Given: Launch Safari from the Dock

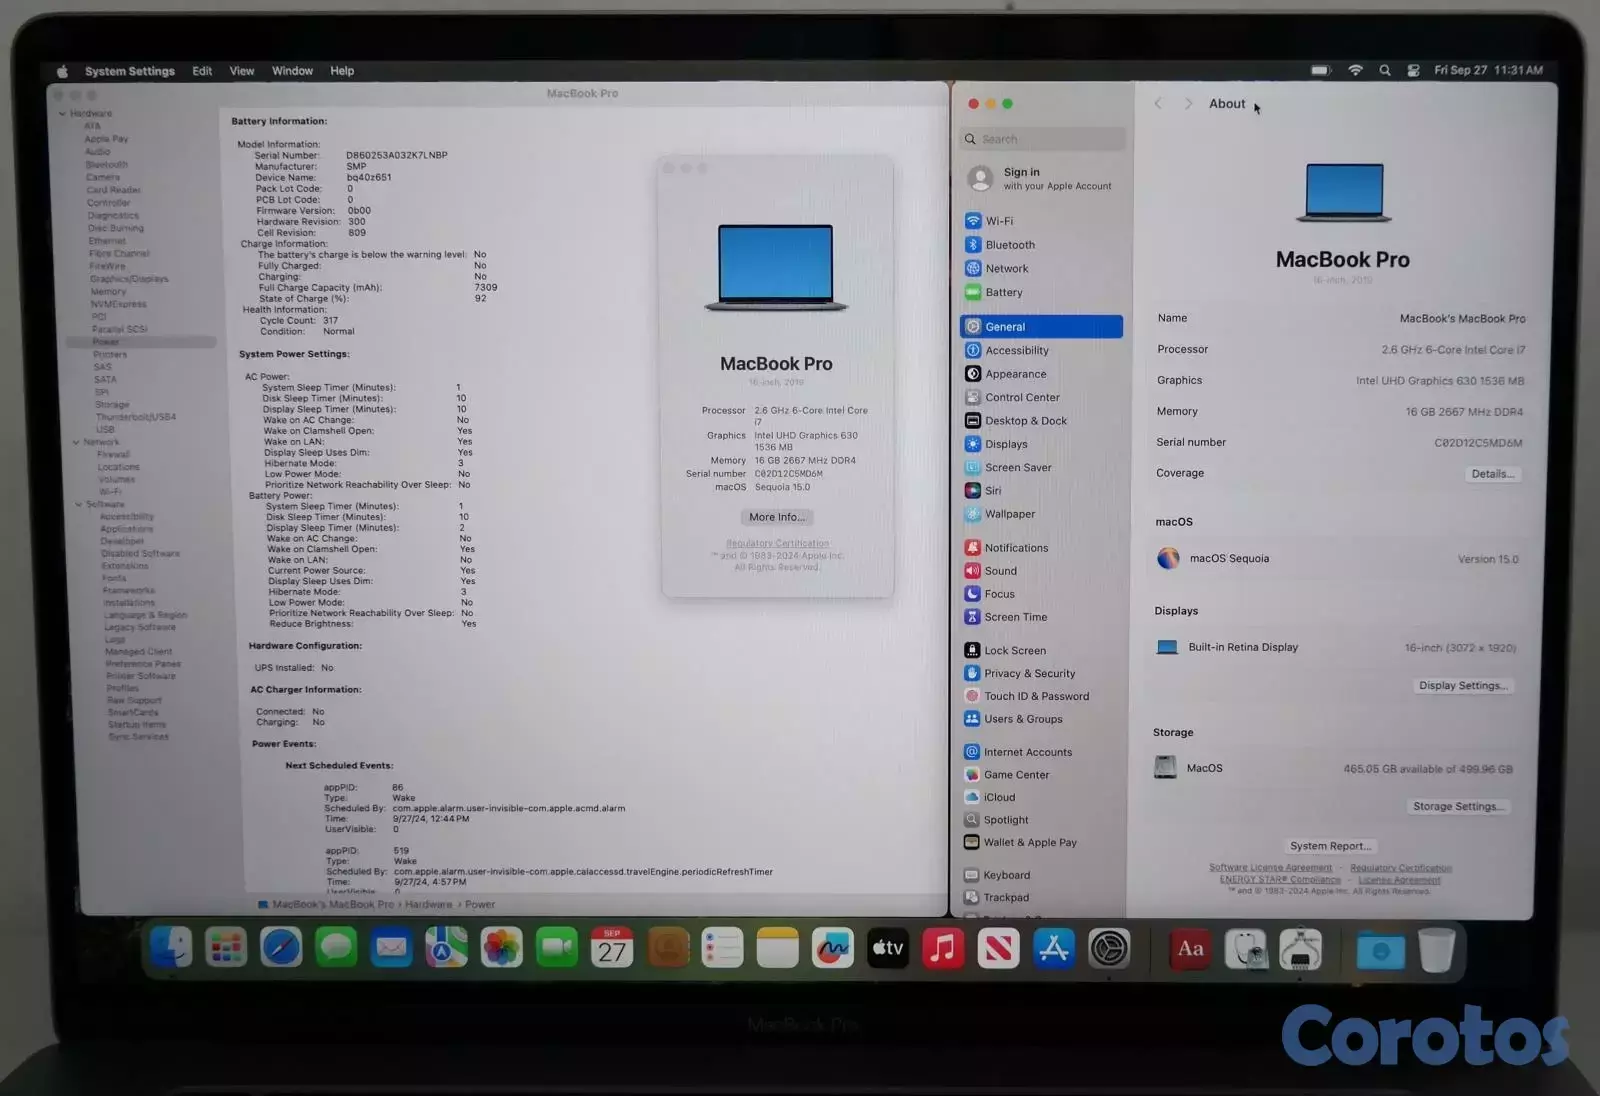Looking at the screenshot, I should pos(281,948).
